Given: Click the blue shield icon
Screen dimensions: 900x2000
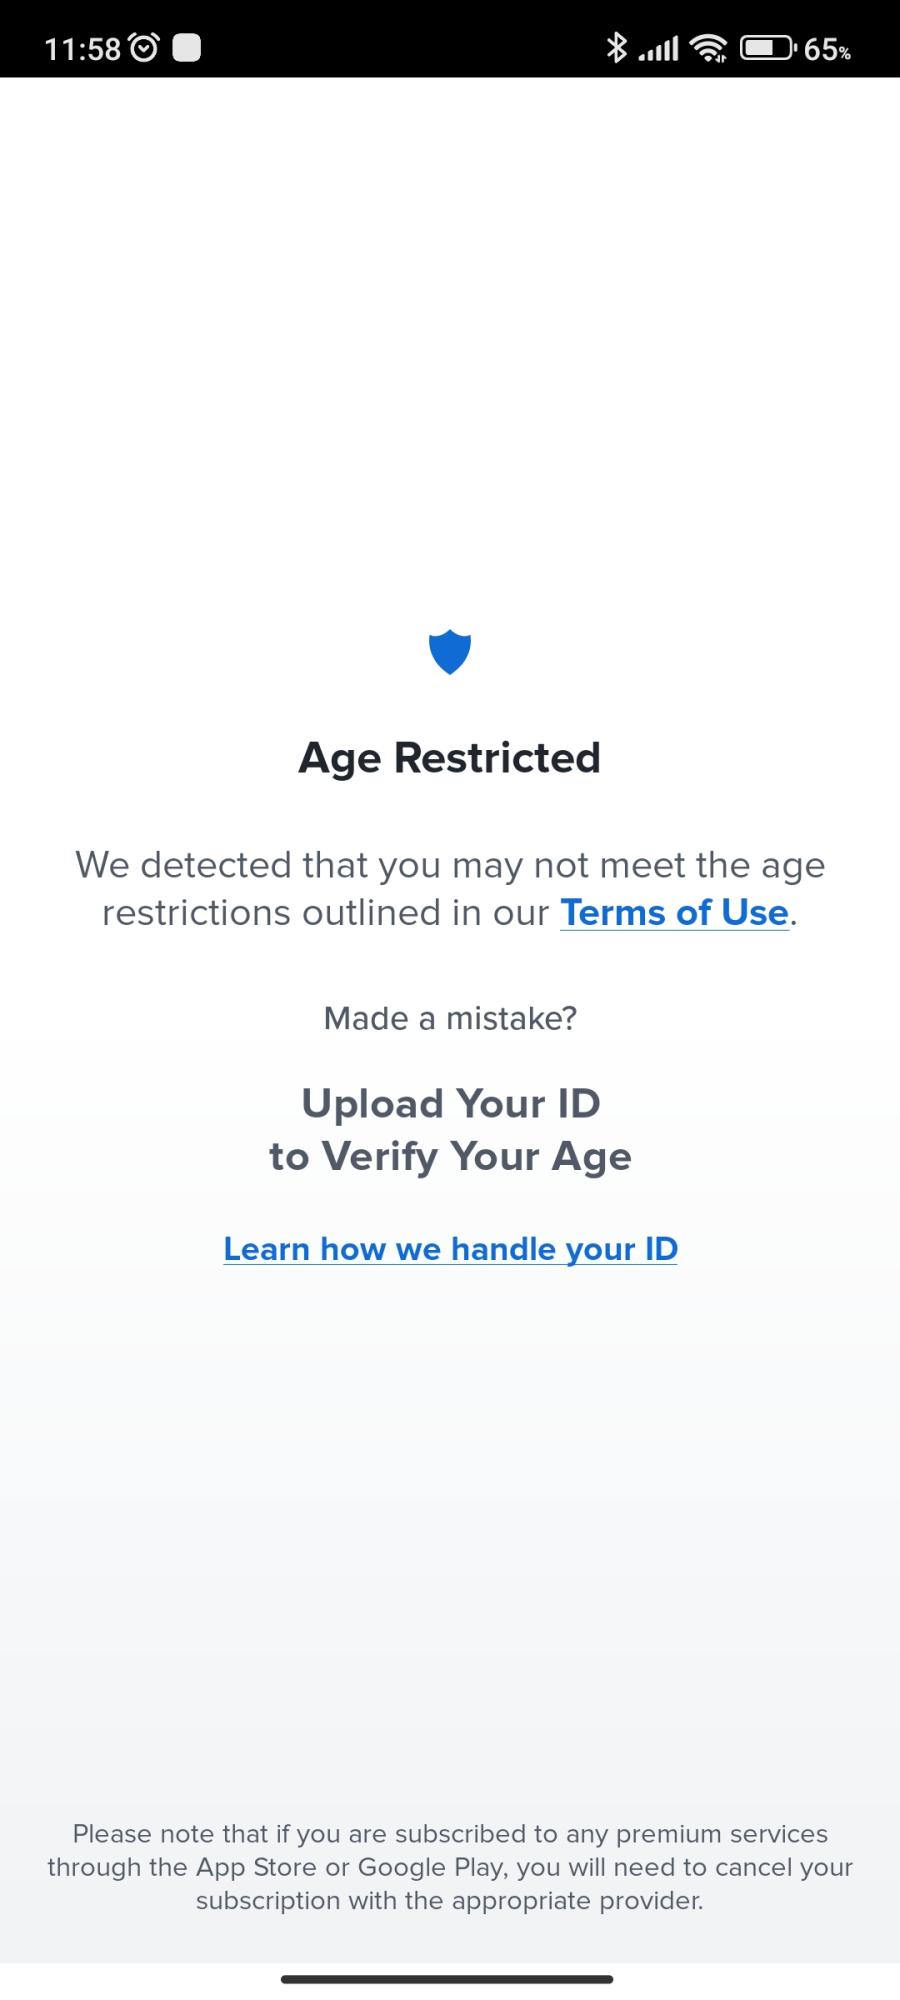Looking at the screenshot, I should 450,653.
